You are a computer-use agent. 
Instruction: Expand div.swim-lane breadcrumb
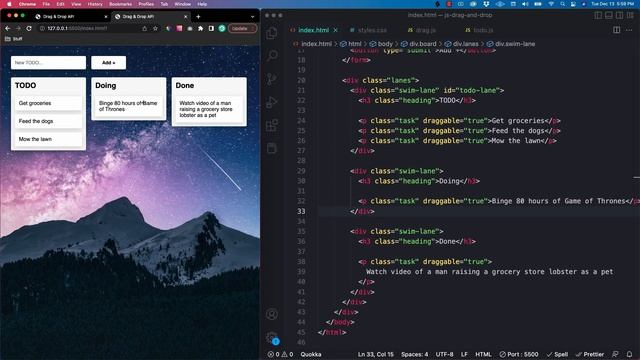pyautogui.click(x=511, y=44)
